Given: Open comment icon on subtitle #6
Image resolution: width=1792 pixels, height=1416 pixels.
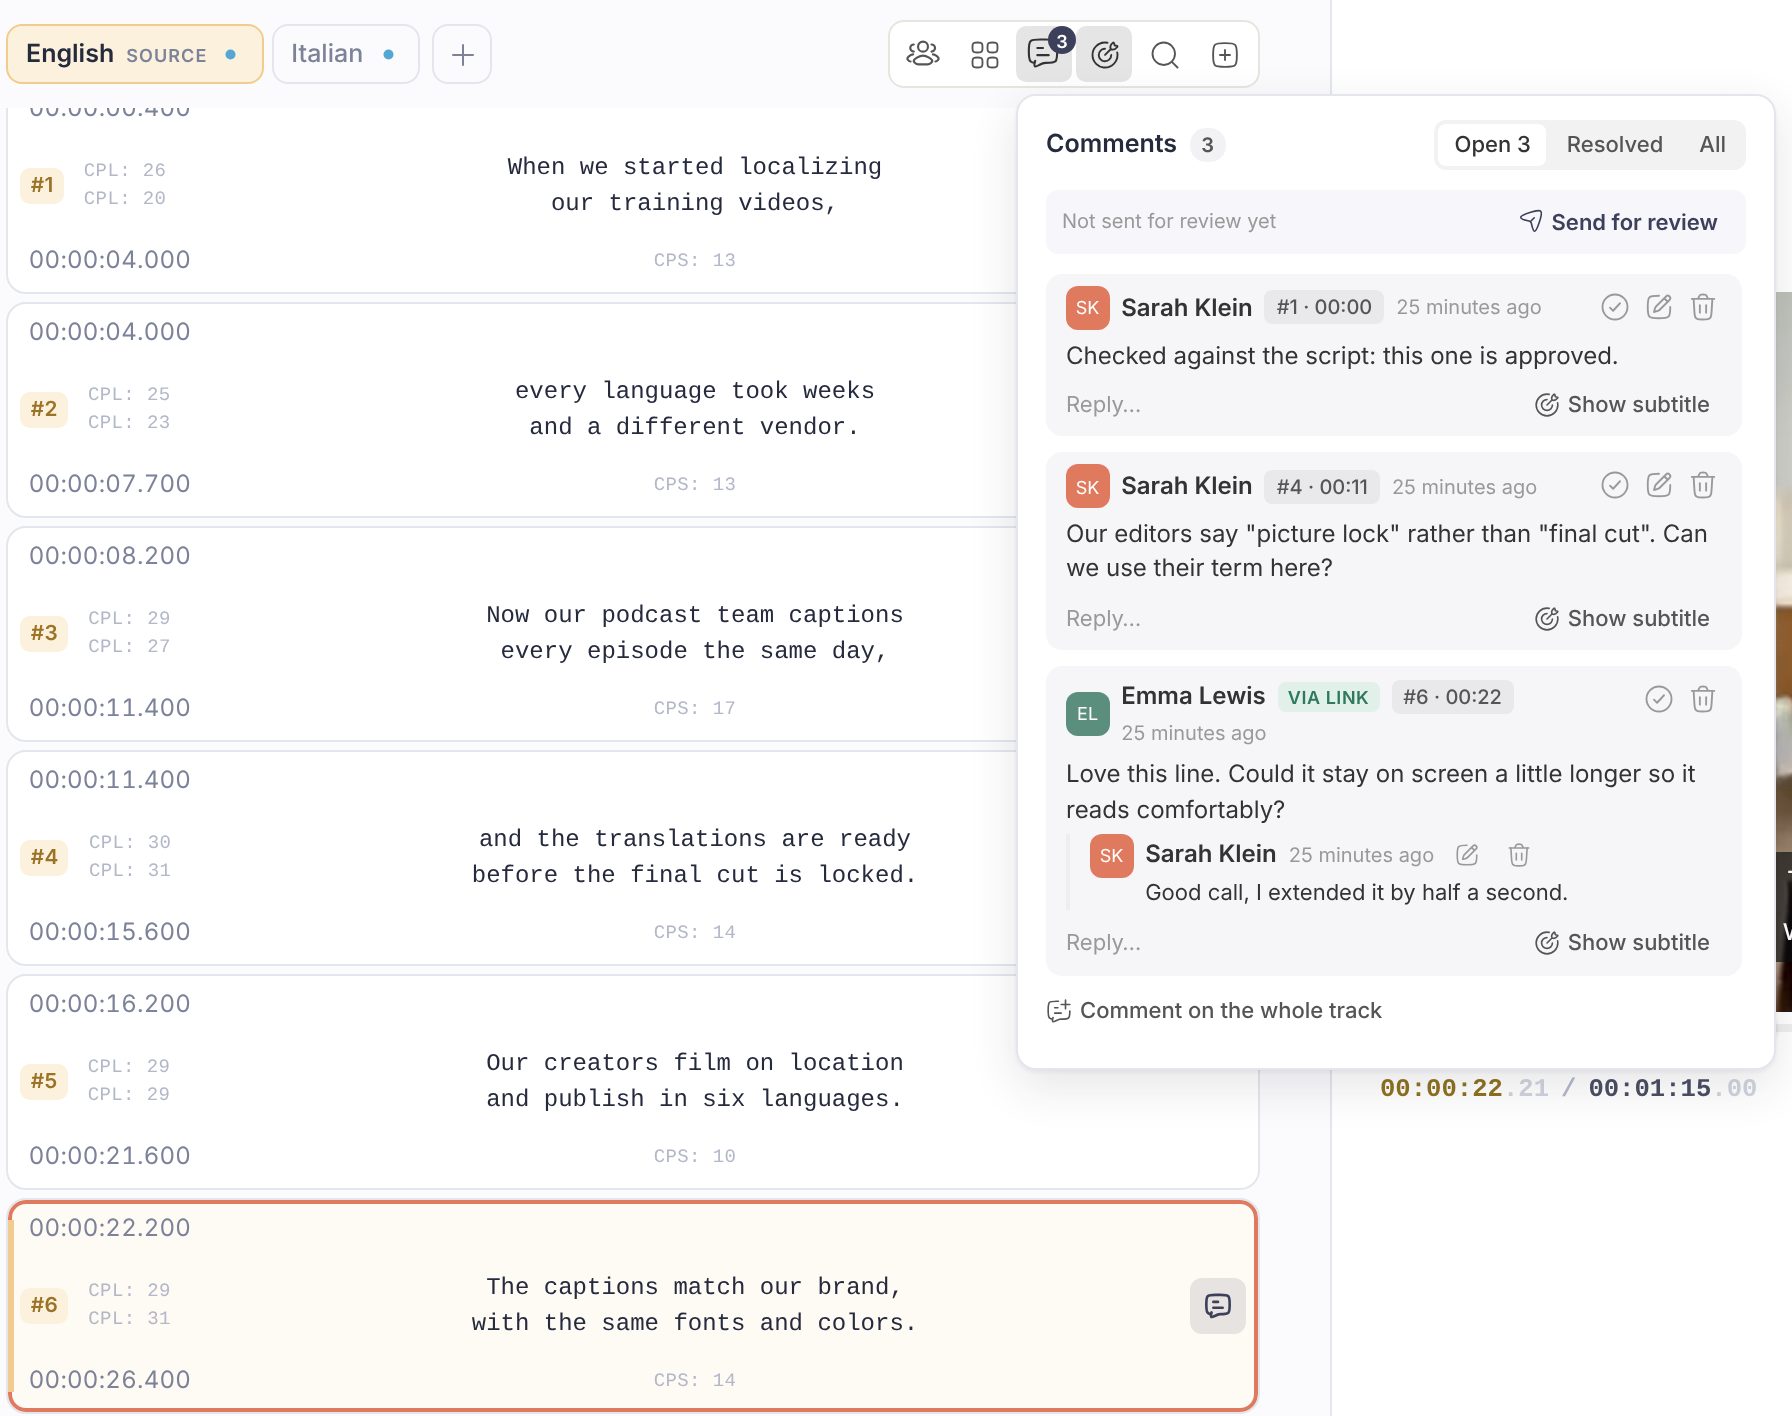Looking at the screenshot, I should [1218, 1305].
